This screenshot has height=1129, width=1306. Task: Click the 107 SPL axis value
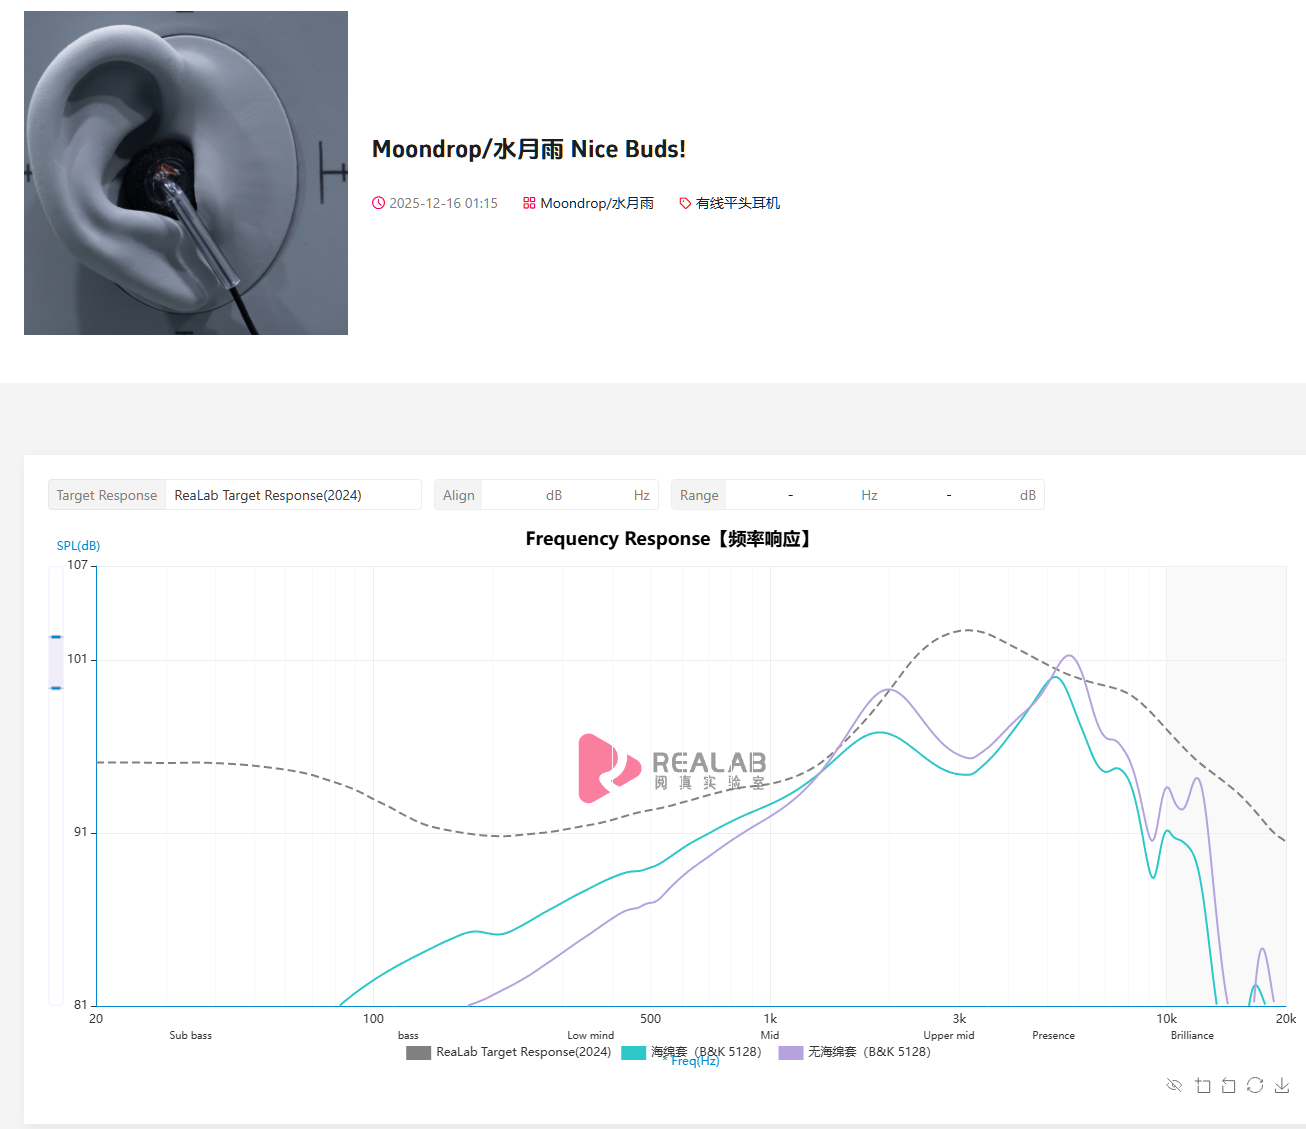77,565
